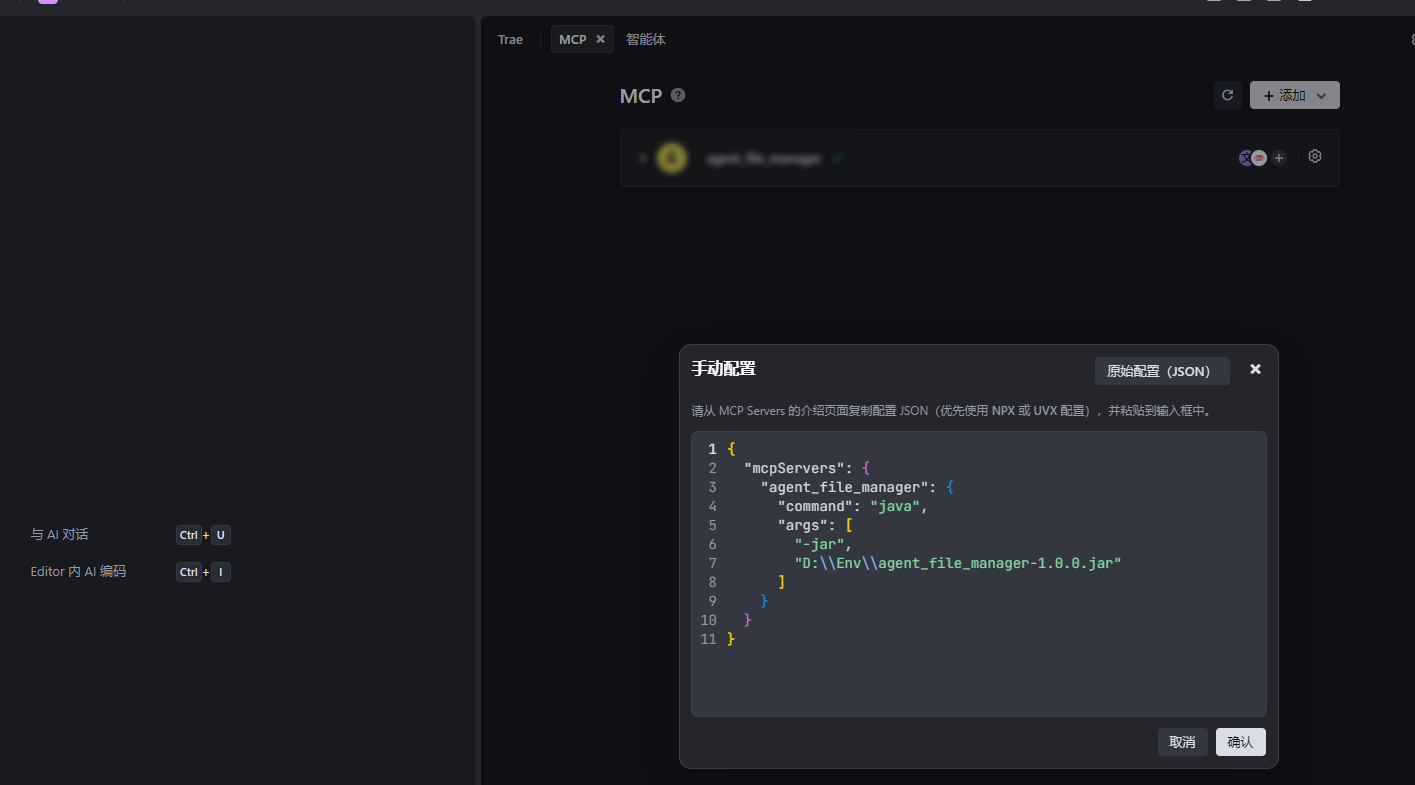Click the green status check beside agent_file_manager
The height and width of the screenshot is (785, 1415).
(x=837, y=157)
